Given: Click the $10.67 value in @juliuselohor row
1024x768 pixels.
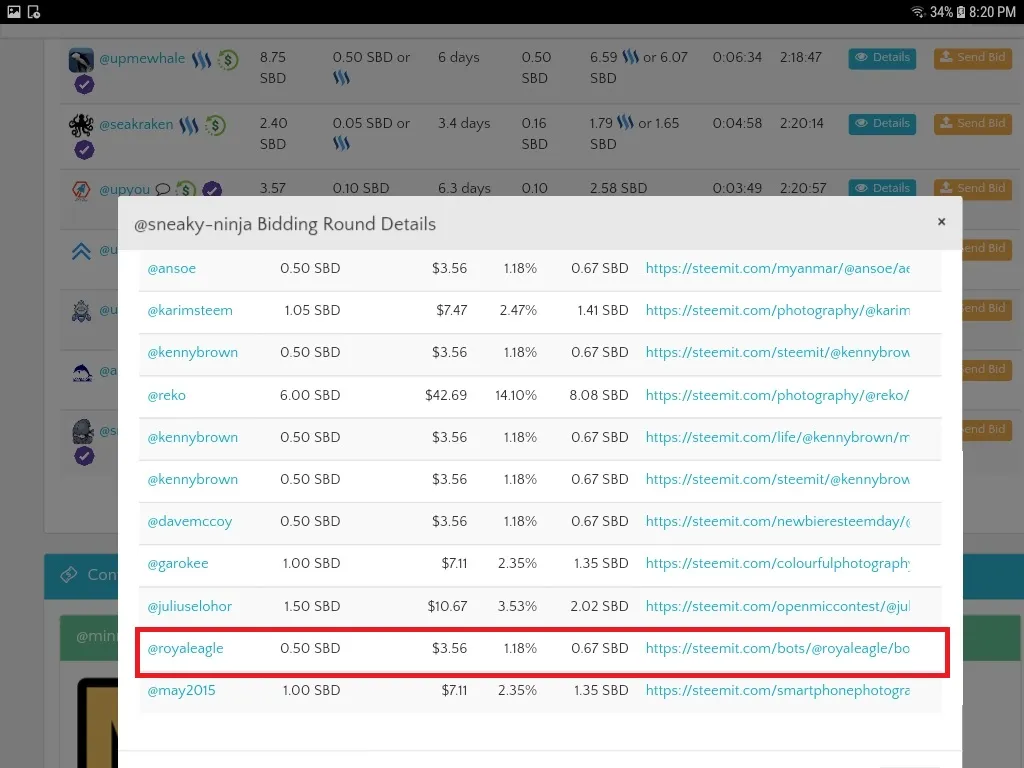Looking at the screenshot, I should click(447, 606).
